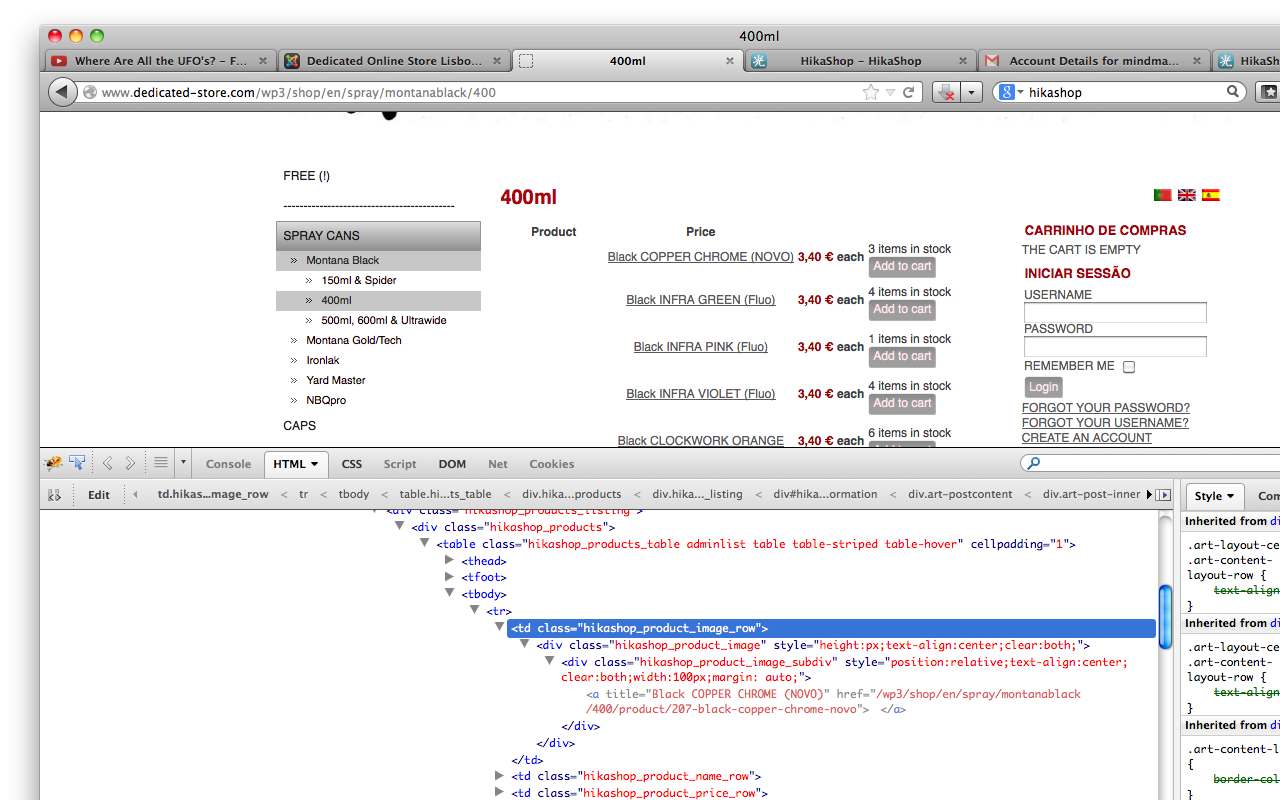Add Black INFRA GREEN (Fluo) to cart

(902, 309)
